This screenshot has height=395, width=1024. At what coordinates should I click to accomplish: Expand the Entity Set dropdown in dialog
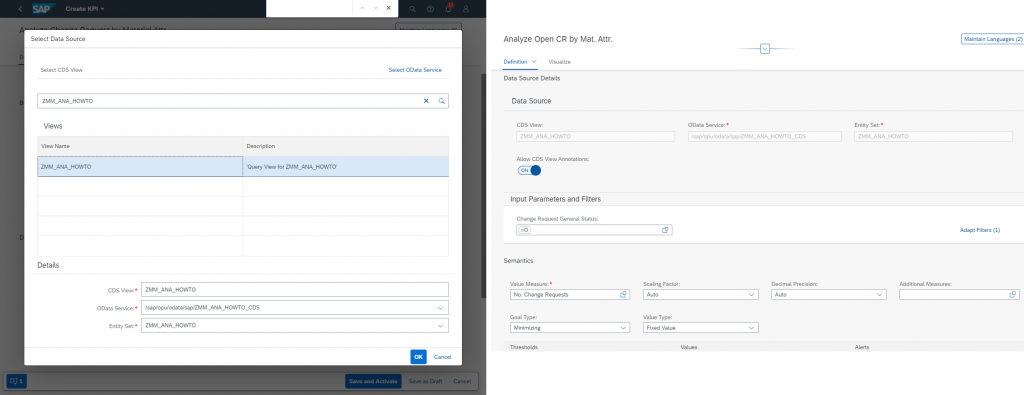441,325
